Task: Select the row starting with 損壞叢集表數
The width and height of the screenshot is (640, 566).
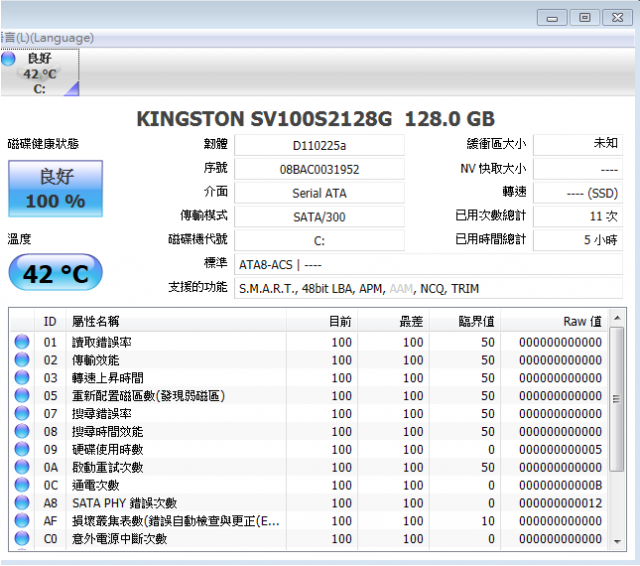Action: (309, 521)
